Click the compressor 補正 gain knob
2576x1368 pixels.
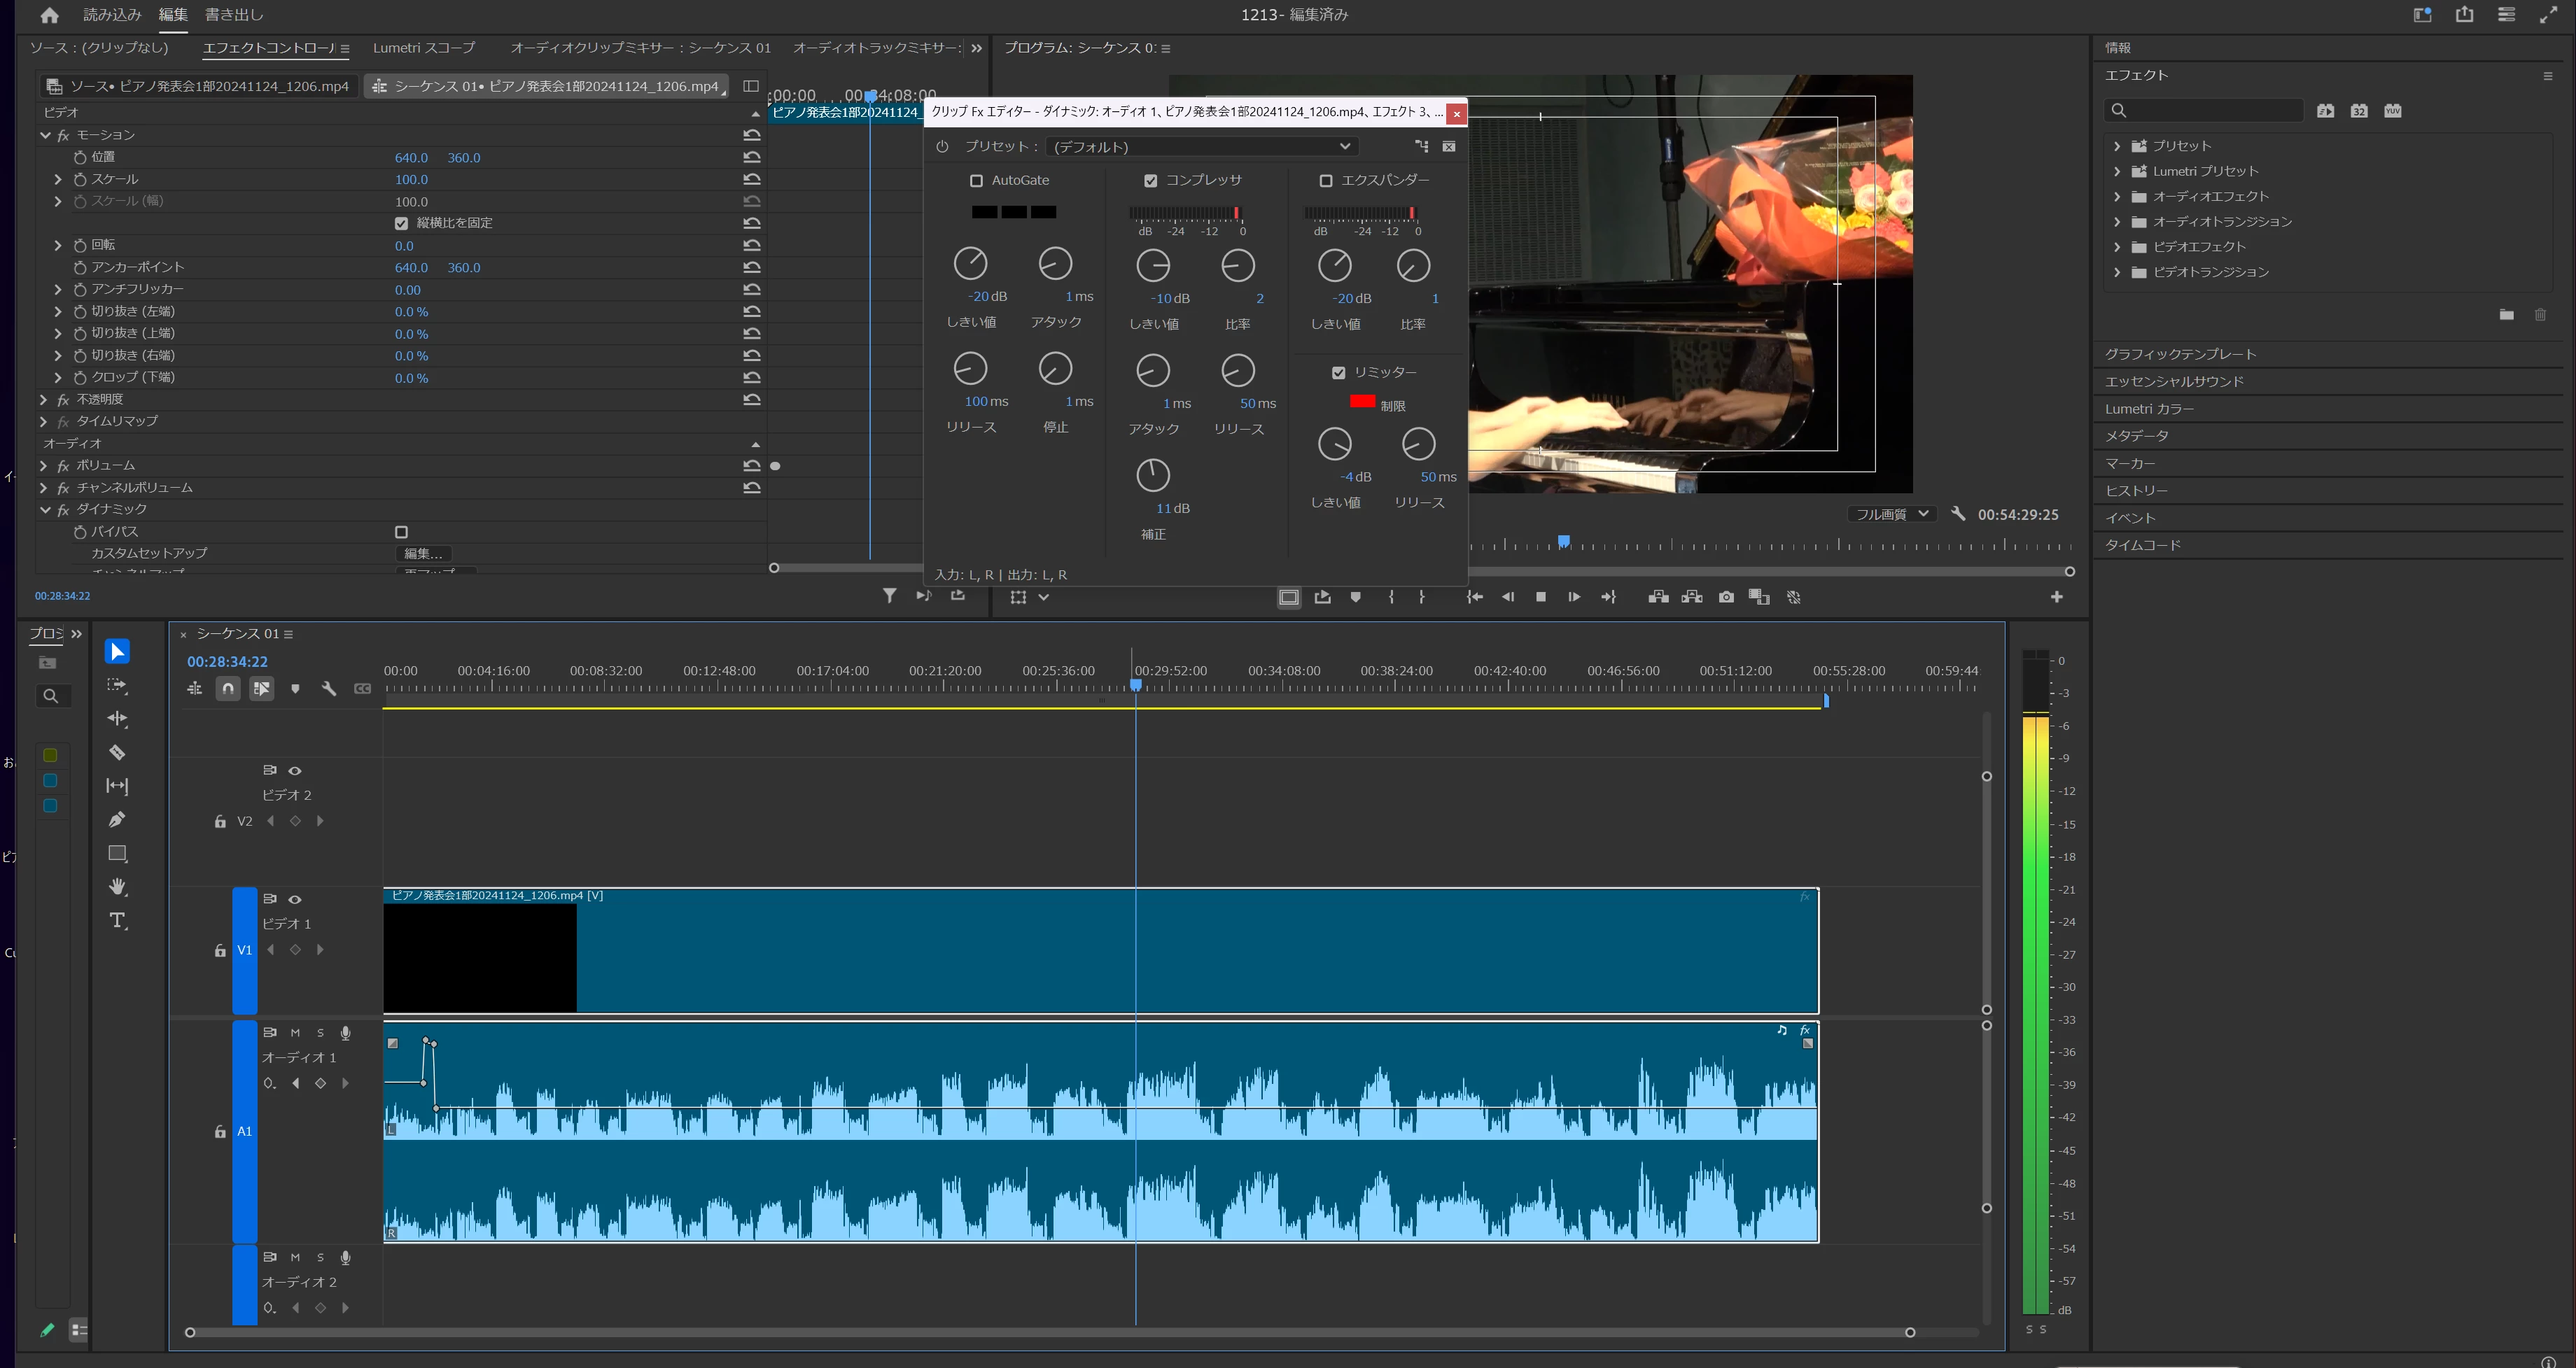[1153, 475]
